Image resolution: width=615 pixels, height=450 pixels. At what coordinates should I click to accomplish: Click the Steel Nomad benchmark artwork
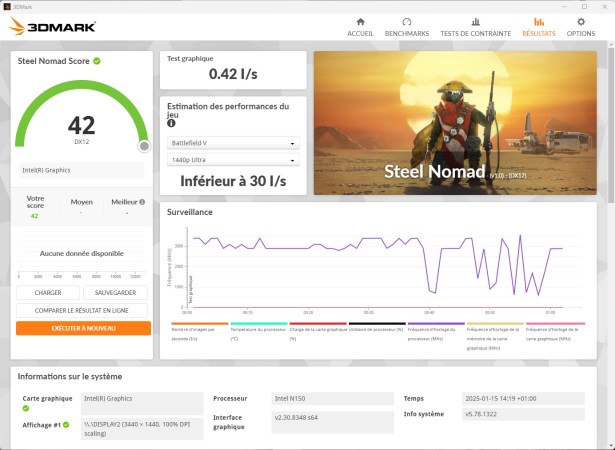coord(455,123)
